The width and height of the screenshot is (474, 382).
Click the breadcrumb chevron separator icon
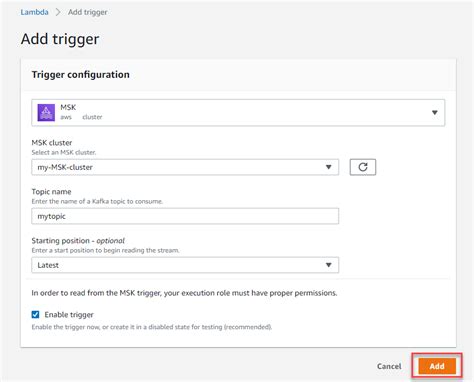[58, 12]
